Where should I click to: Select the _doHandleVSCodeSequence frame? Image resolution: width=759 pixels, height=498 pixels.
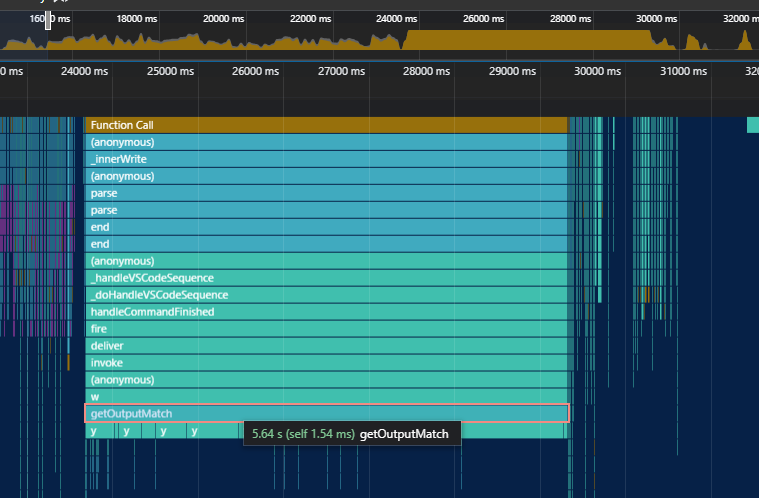(x=326, y=295)
